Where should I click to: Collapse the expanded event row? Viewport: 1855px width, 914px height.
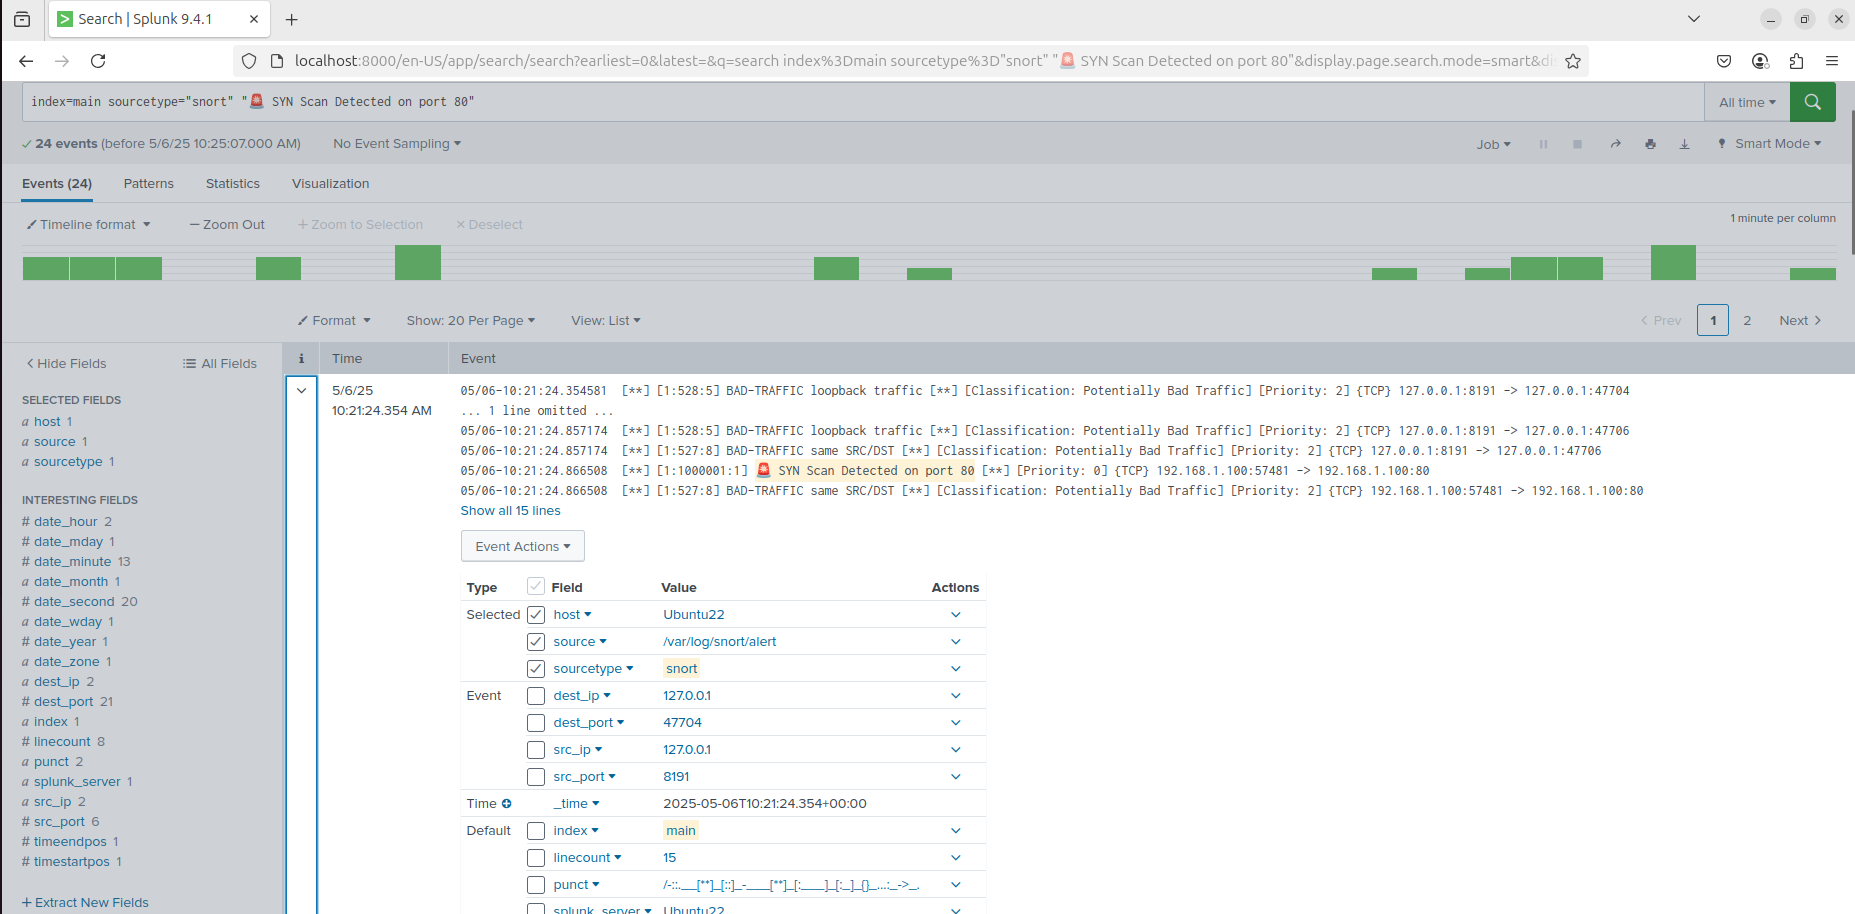[x=301, y=391]
